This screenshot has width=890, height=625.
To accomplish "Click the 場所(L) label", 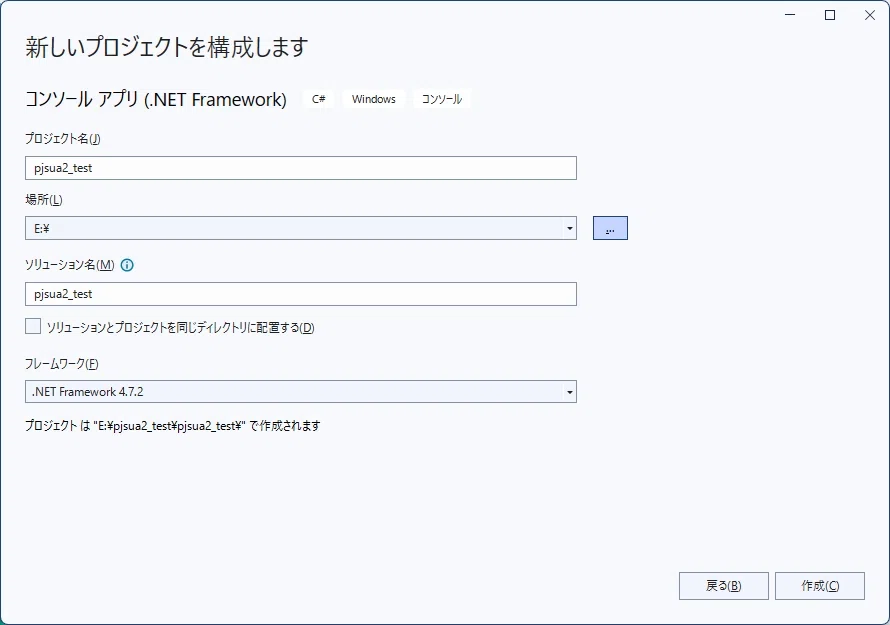I will pos(44,199).
